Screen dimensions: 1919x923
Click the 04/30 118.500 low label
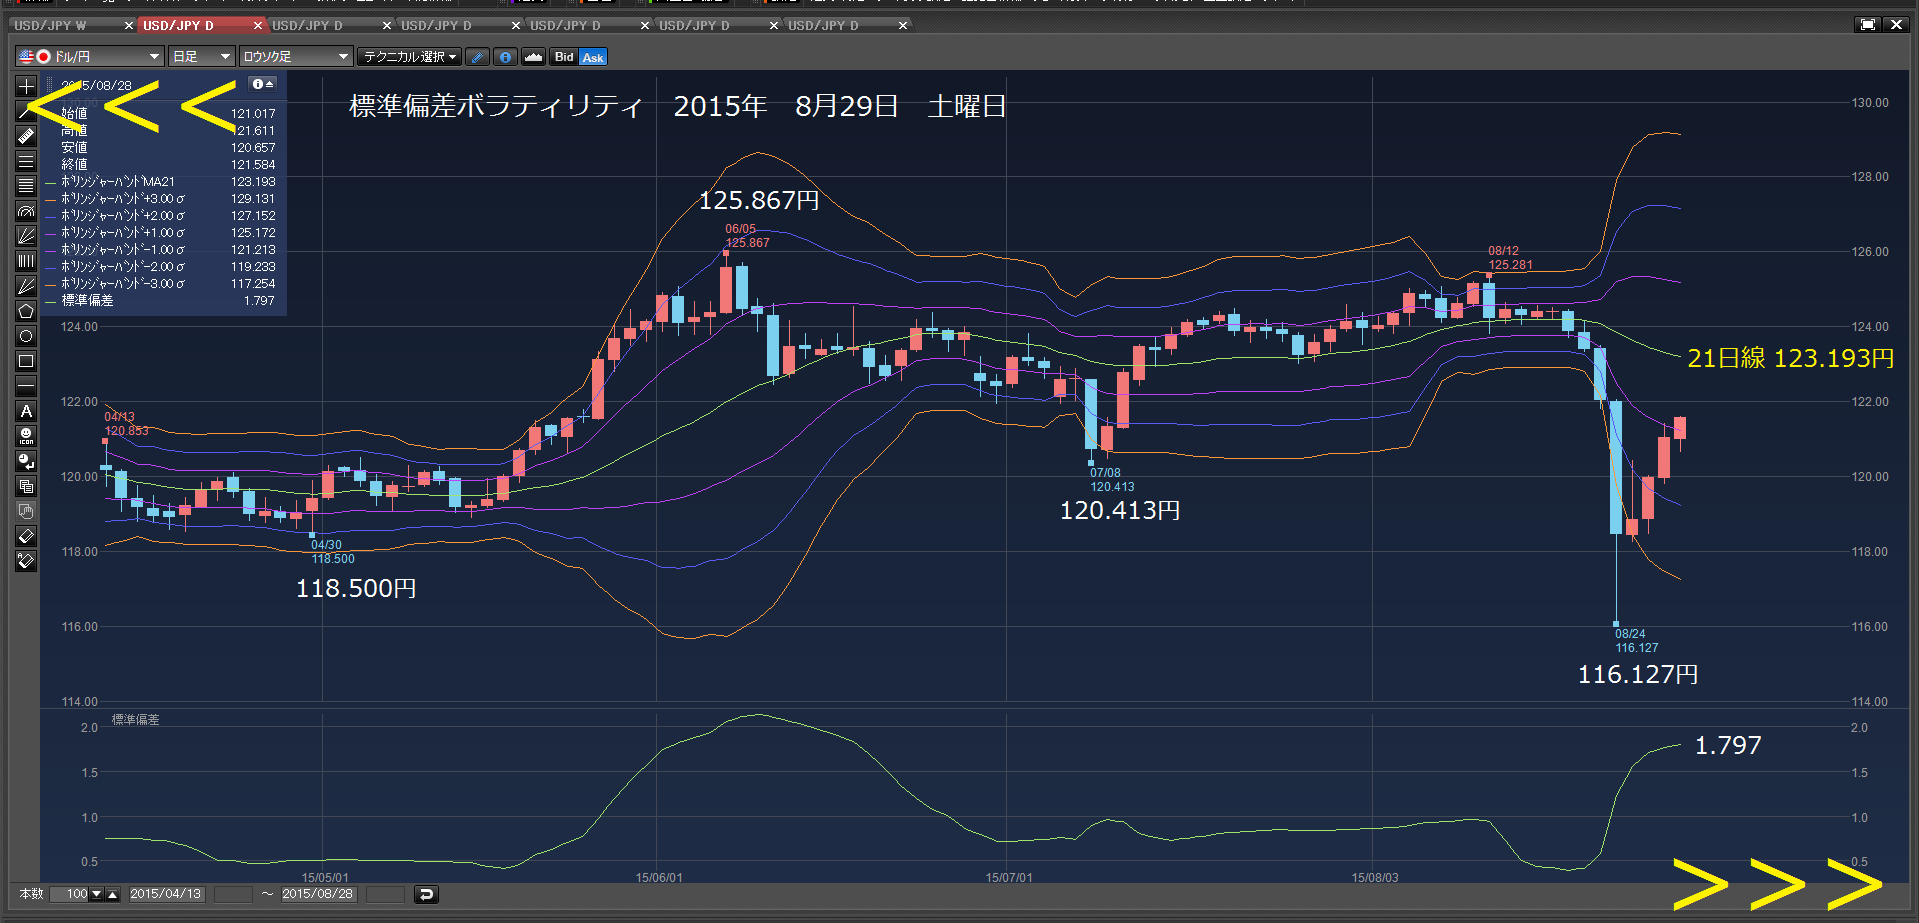click(332, 552)
